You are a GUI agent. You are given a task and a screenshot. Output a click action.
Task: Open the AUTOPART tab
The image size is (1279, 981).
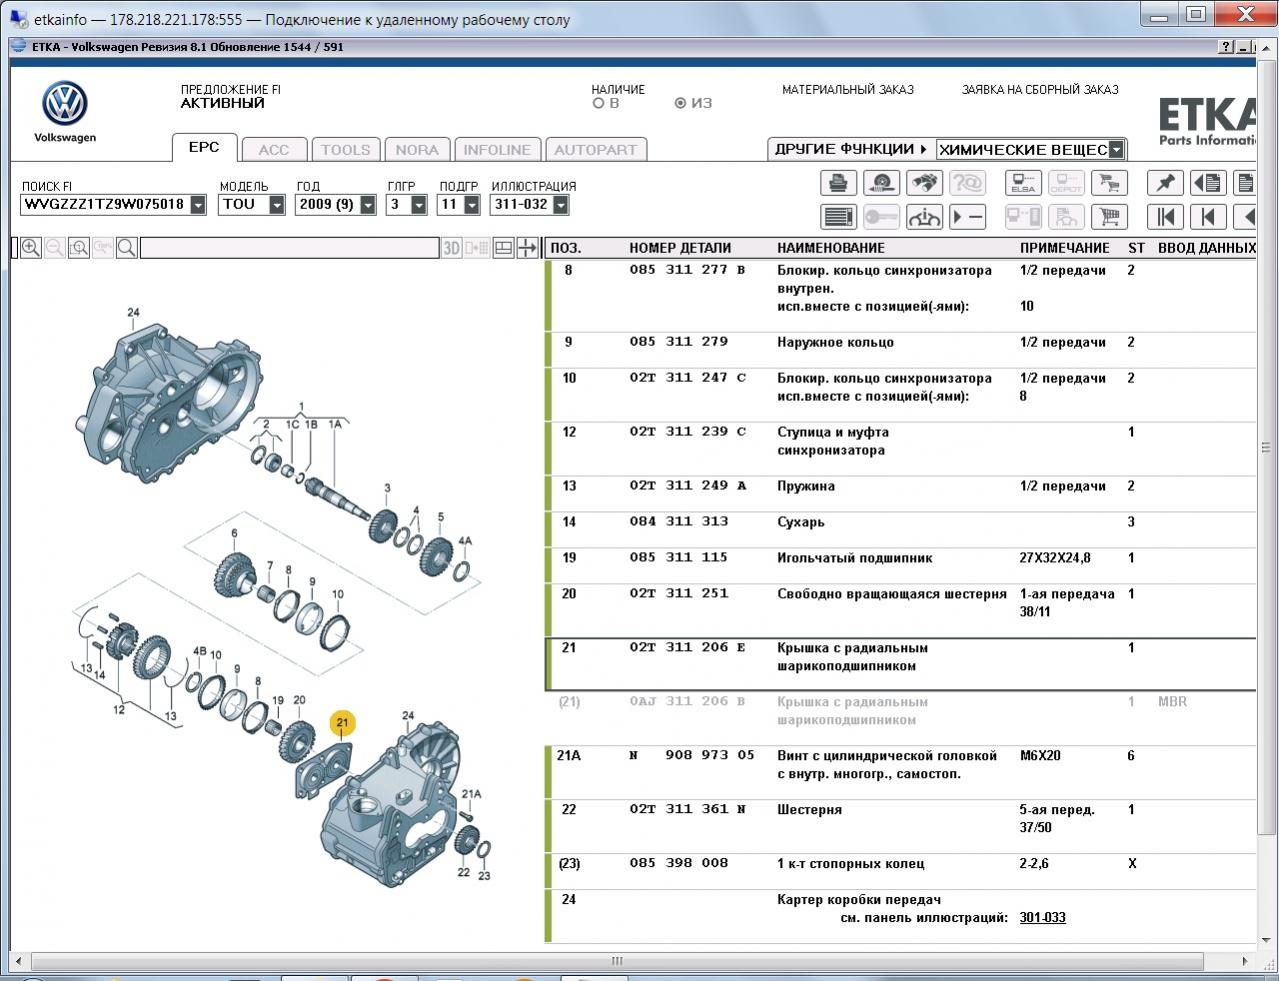pos(596,150)
